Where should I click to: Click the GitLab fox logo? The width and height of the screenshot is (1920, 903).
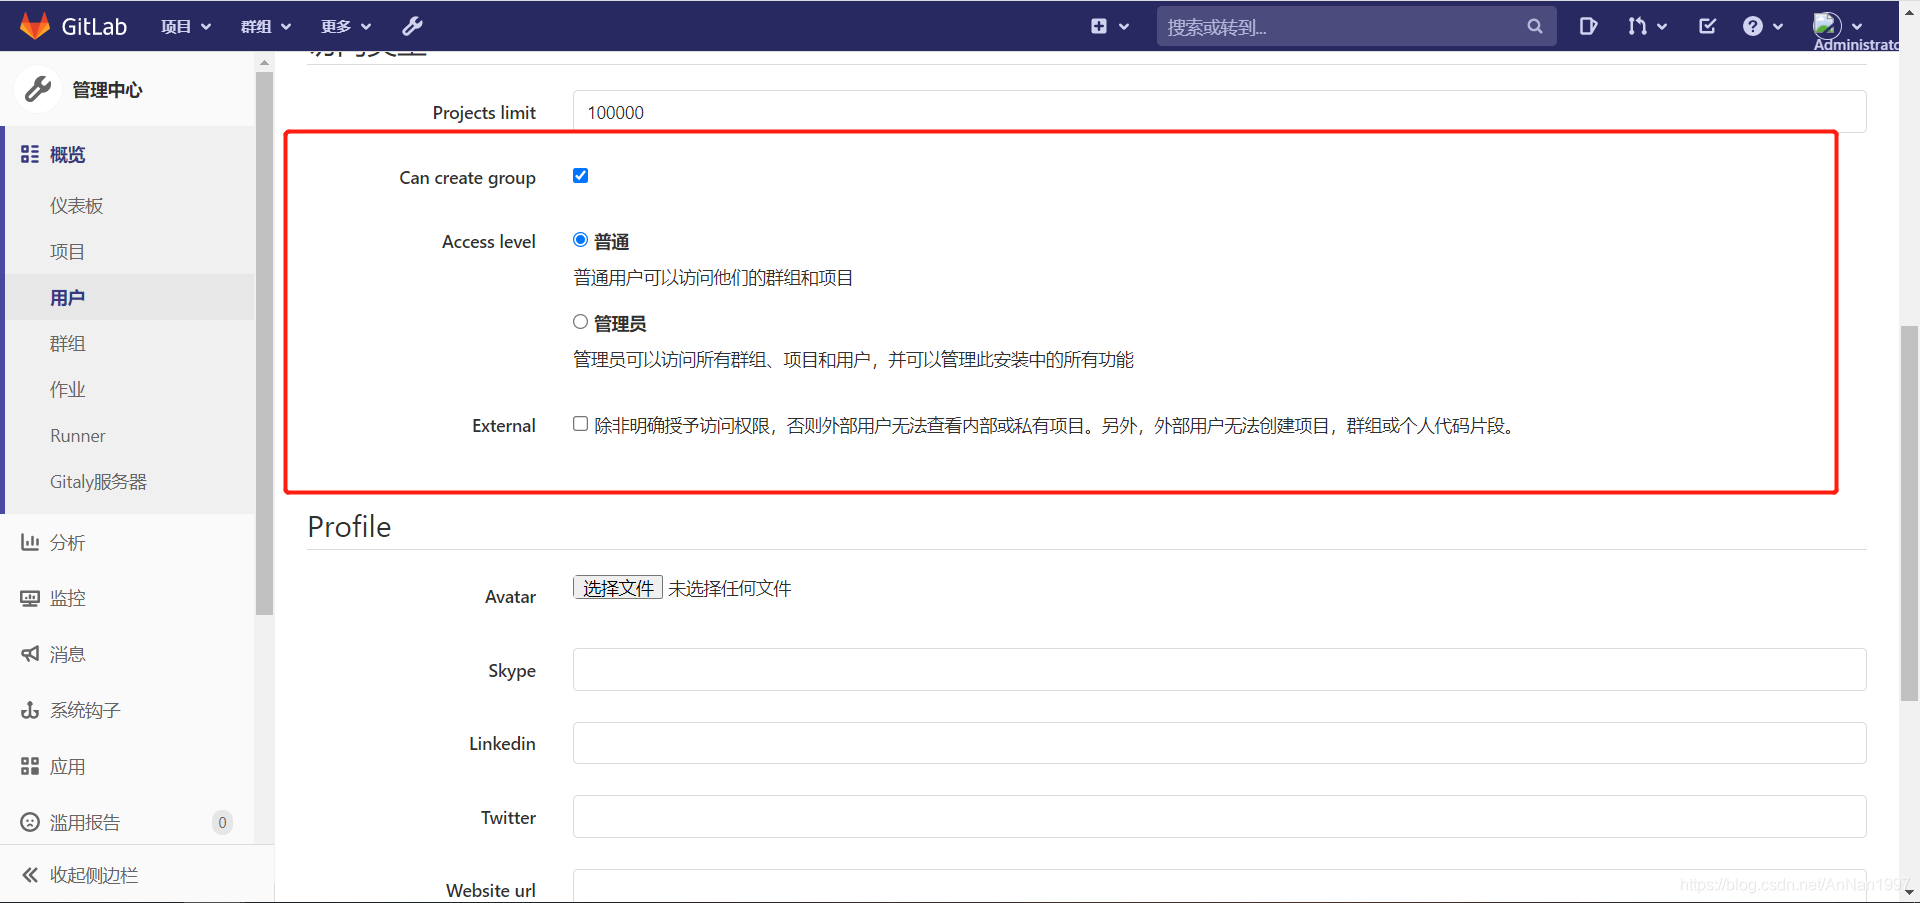35,26
